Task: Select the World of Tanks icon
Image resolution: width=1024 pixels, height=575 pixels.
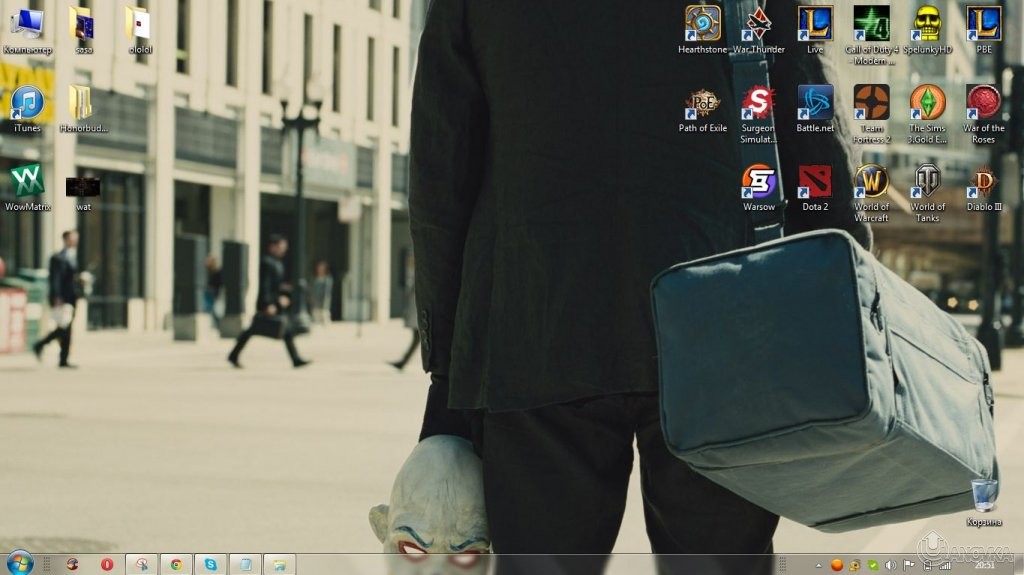Action: pos(927,182)
